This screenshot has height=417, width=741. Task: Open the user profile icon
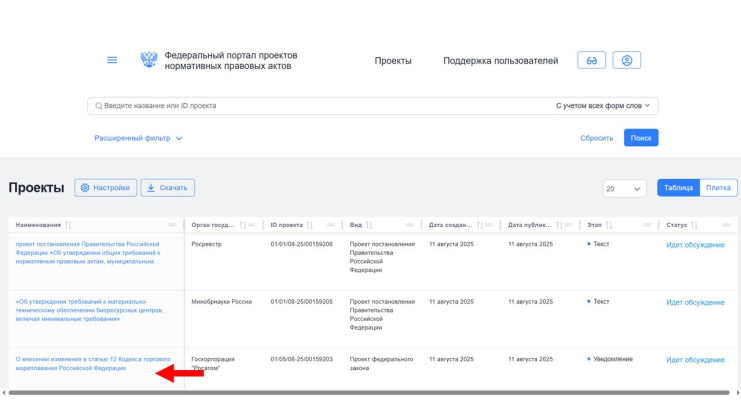click(x=627, y=60)
